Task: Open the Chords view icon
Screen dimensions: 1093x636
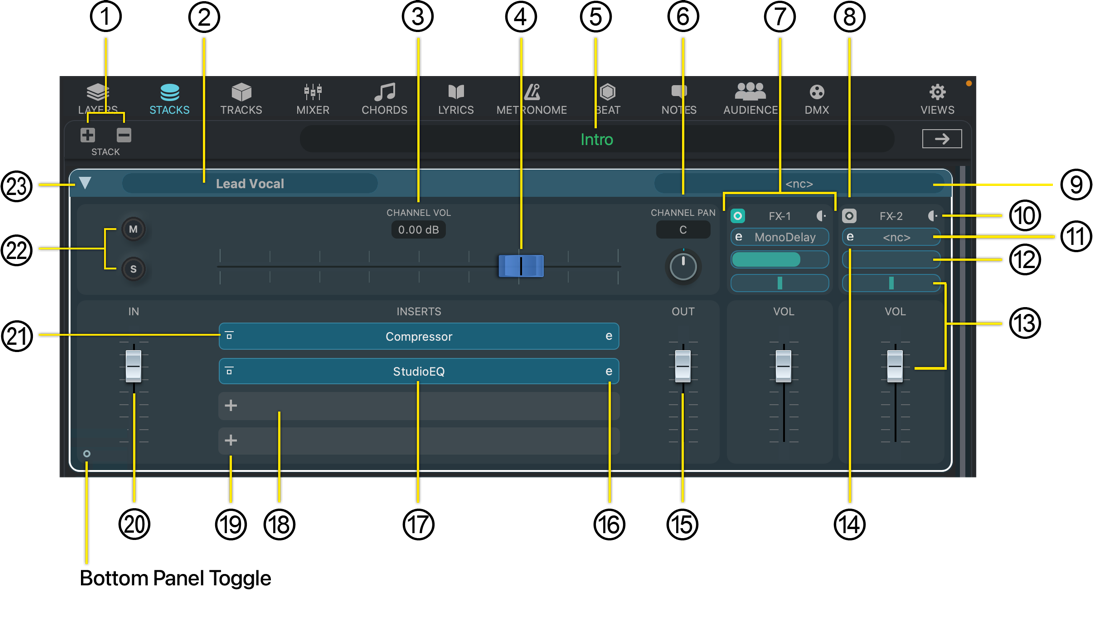Action: tap(384, 98)
